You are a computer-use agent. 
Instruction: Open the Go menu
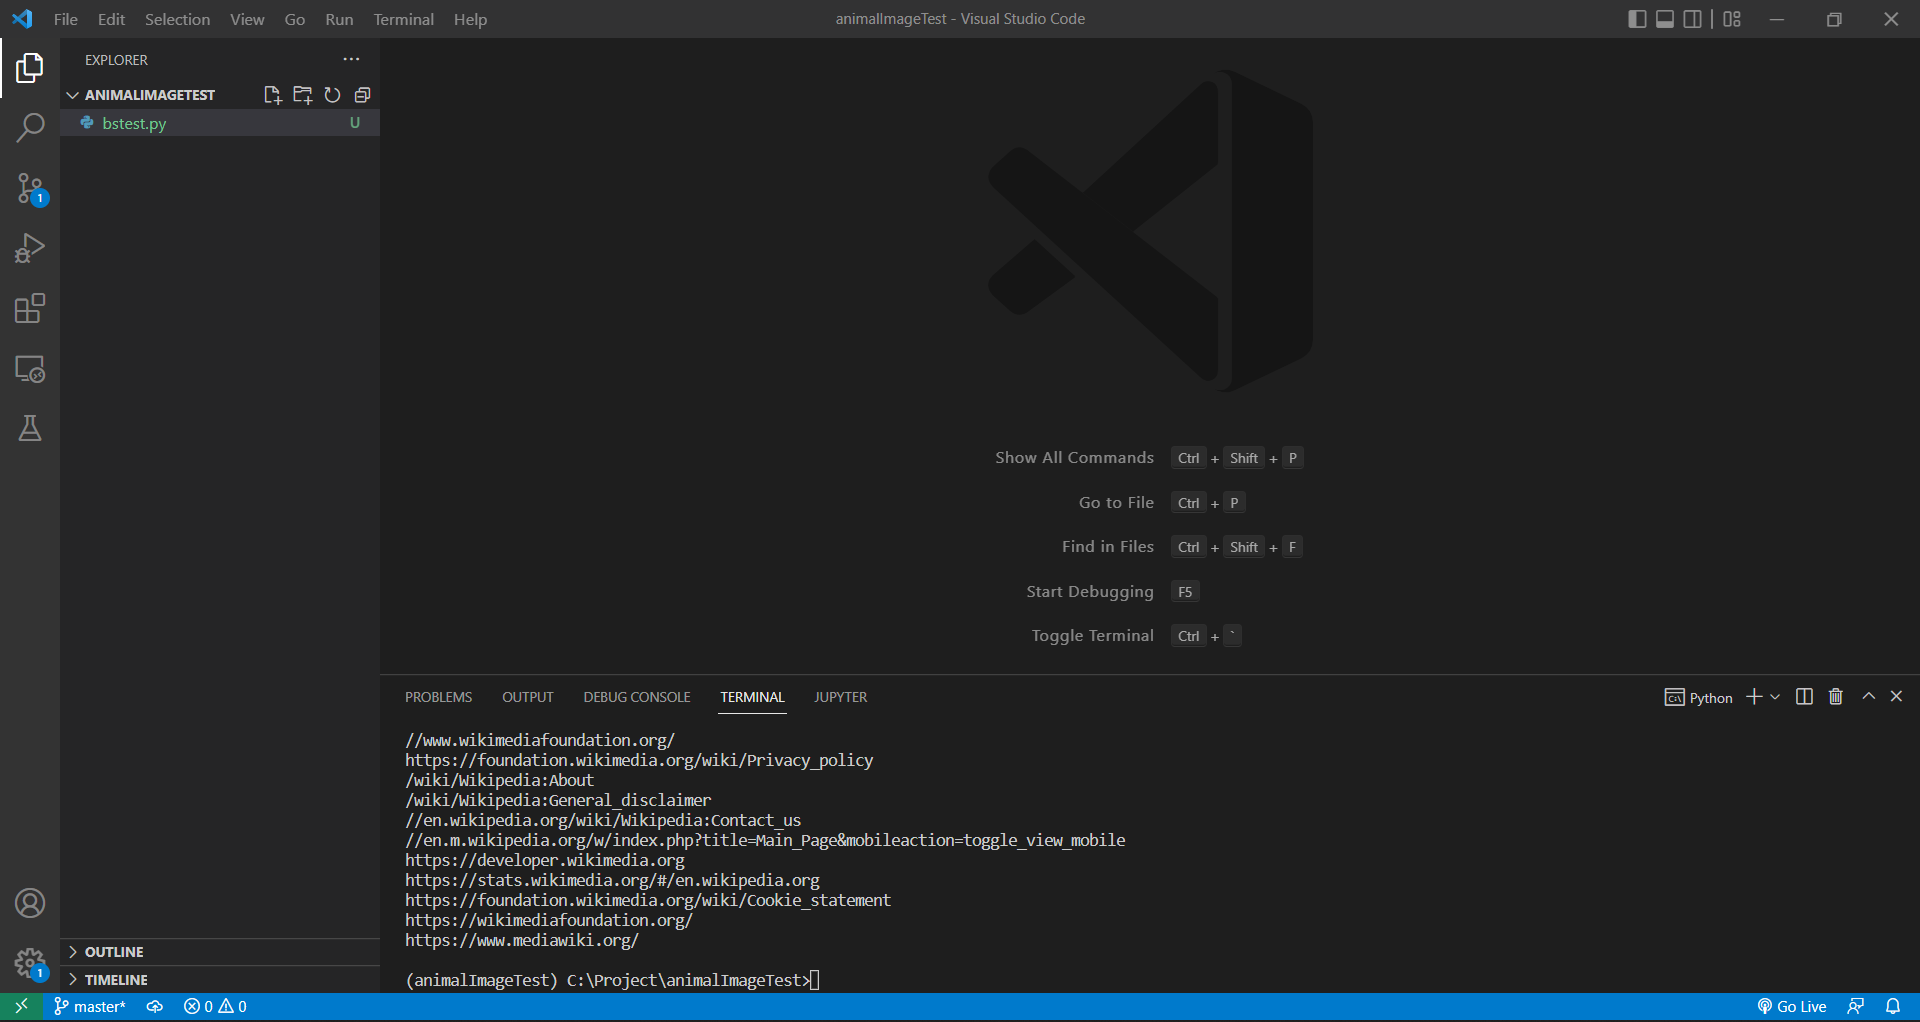[294, 19]
